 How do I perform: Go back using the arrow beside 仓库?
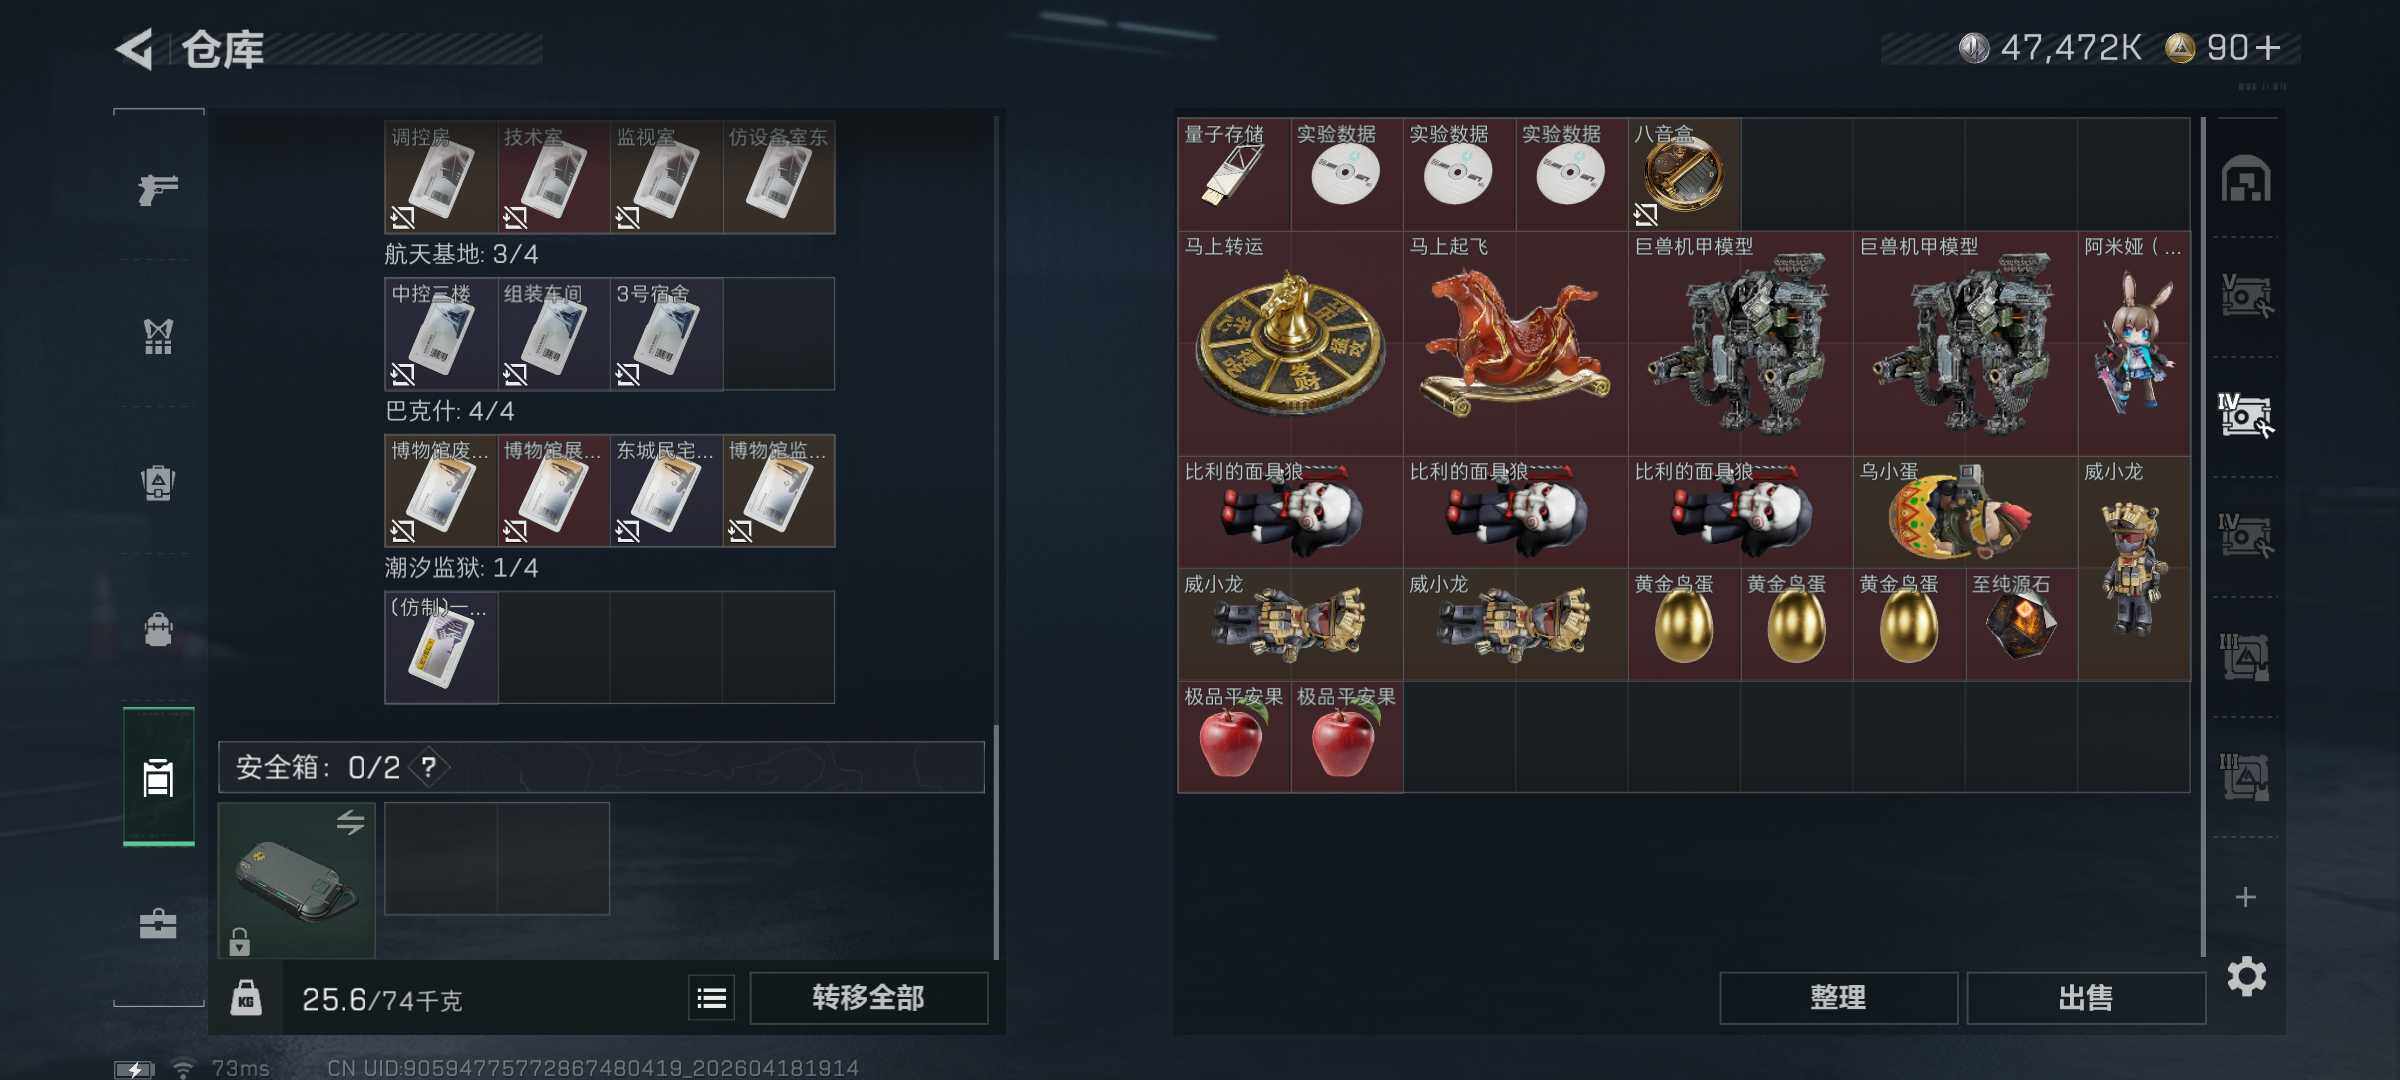click(x=135, y=49)
